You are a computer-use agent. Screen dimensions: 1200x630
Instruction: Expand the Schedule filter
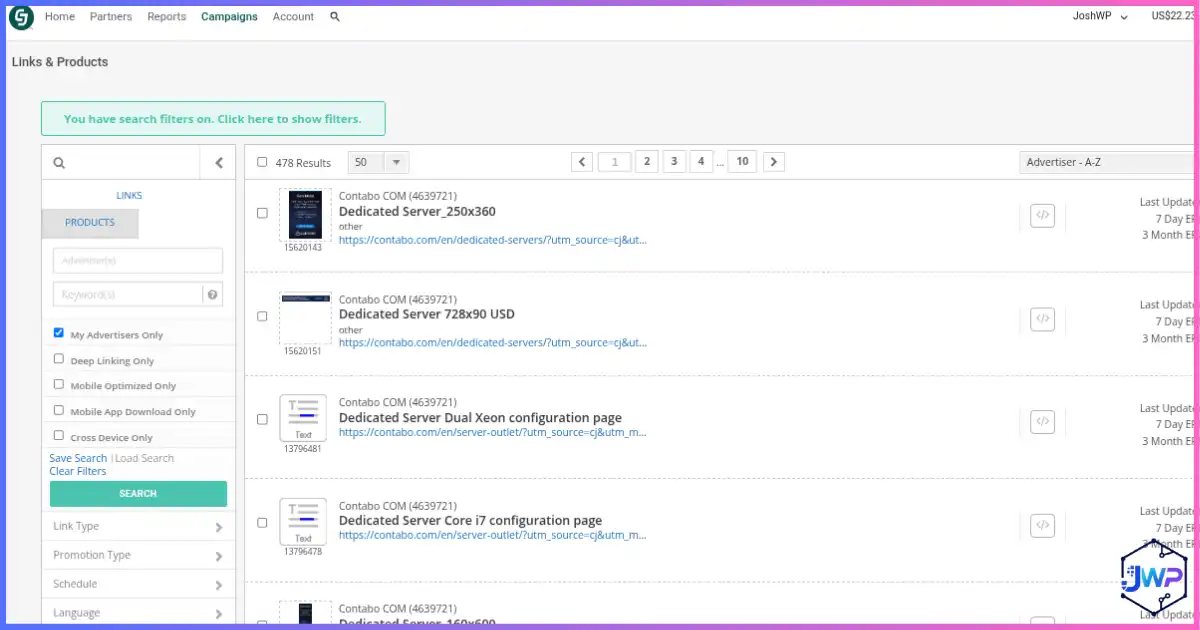[138, 585]
